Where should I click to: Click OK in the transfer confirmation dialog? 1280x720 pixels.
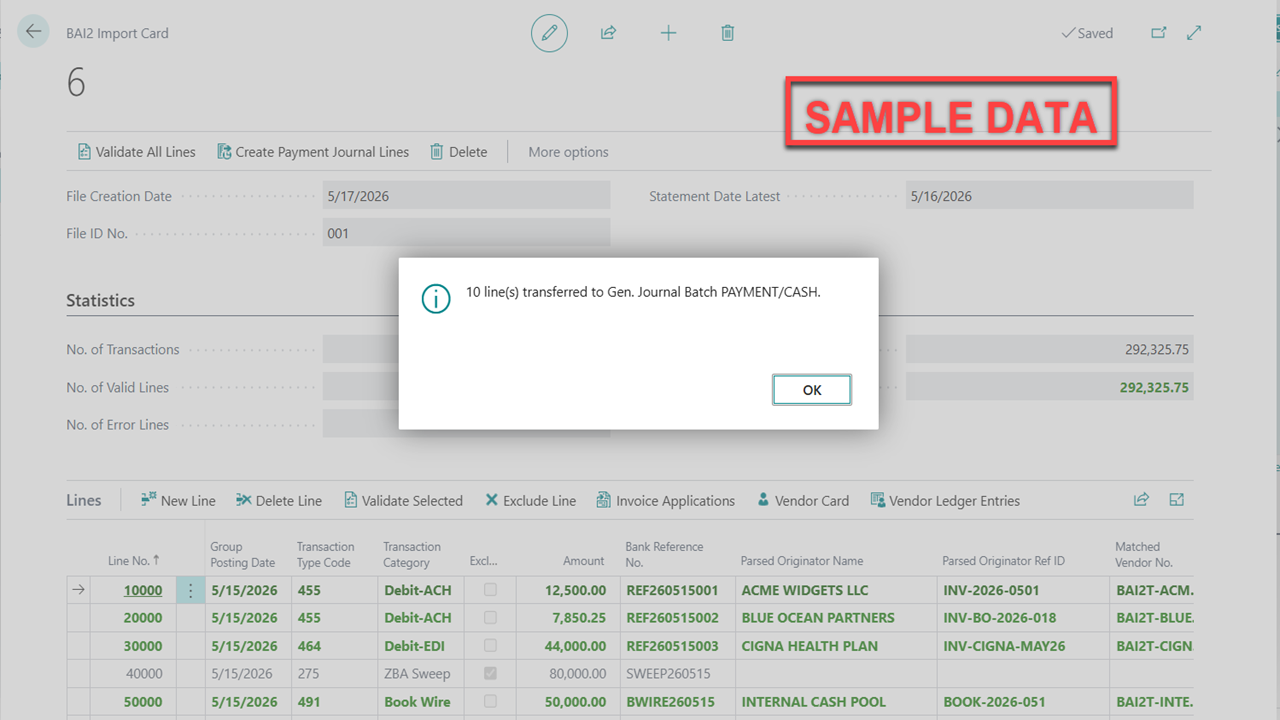click(x=811, y=390)
